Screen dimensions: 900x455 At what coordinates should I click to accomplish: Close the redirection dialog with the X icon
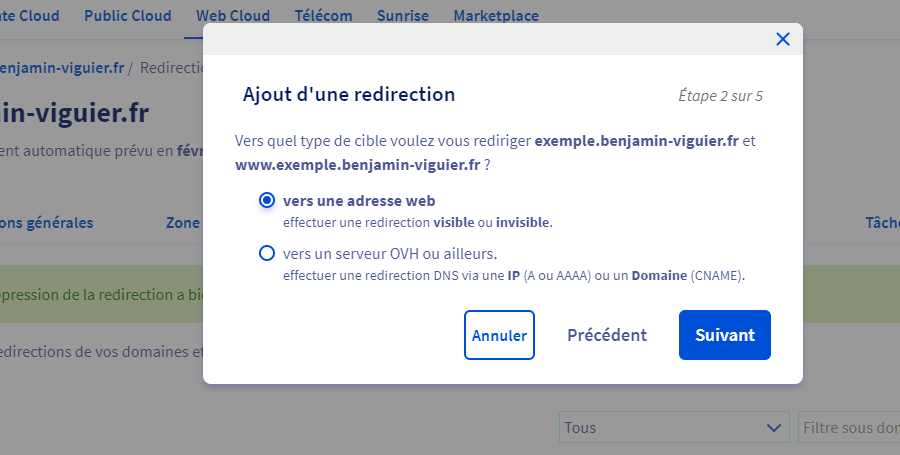click(782, 39)
